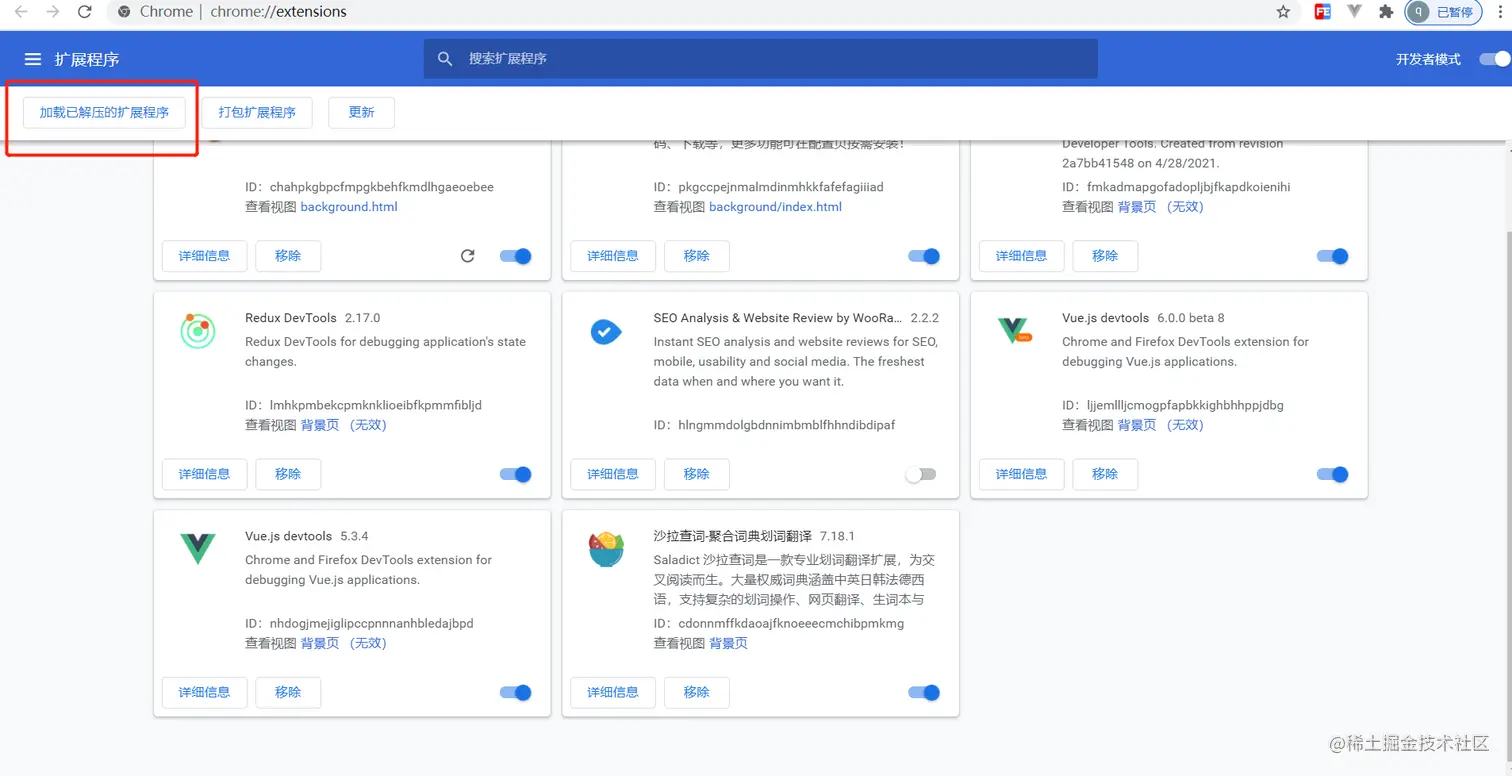Click the 沙拉查词 ID cdonnmffkdaoajfknoeeecmchibpmkmg
This screenshot has width=1512, height=776.
[x=778, y=623]
